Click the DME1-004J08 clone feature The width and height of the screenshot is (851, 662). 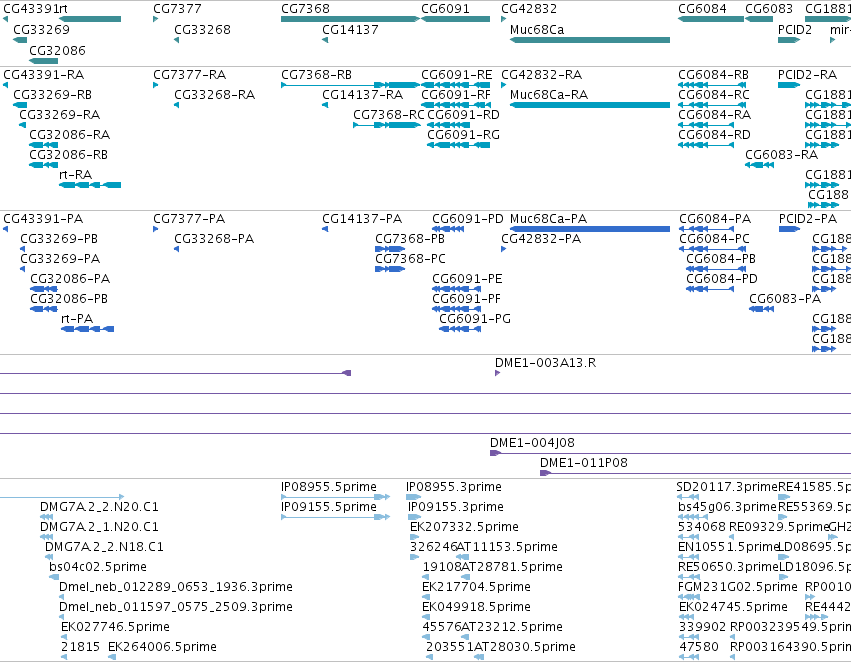[670, 453]
